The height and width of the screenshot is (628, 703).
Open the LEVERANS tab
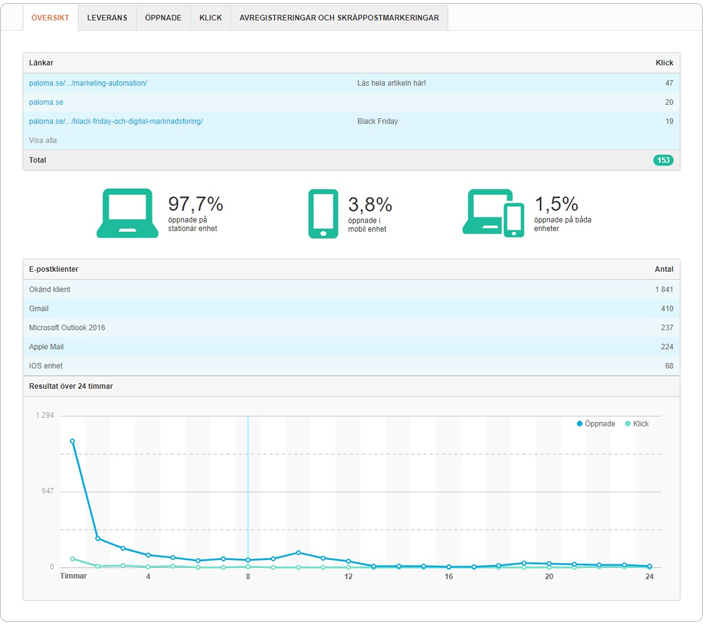[x=107, y=18]
